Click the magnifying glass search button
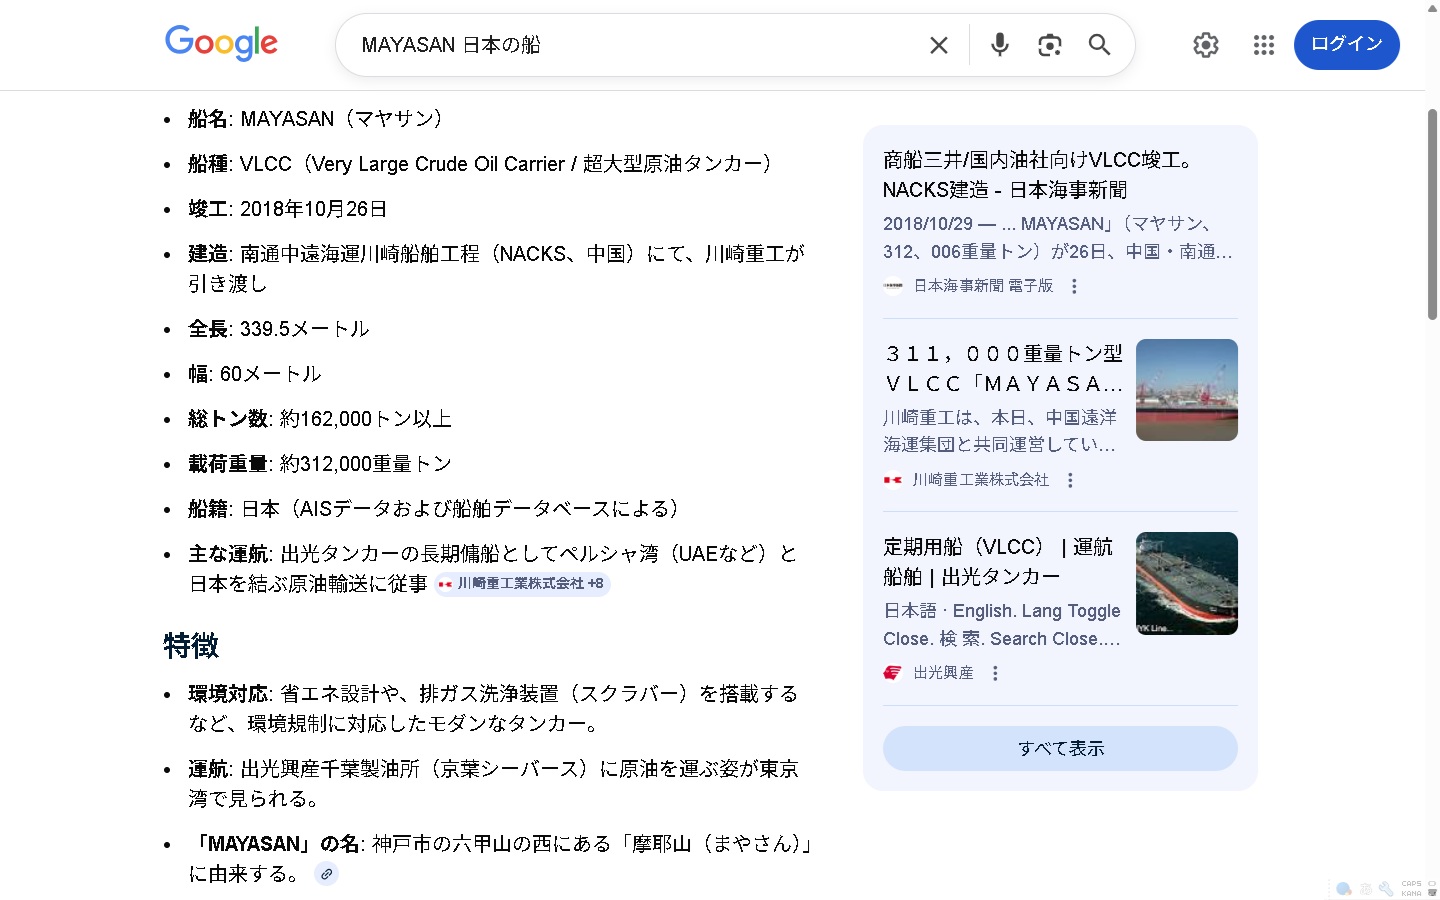This screenshot has width=1440, height=900. (x=1099, y=45)
